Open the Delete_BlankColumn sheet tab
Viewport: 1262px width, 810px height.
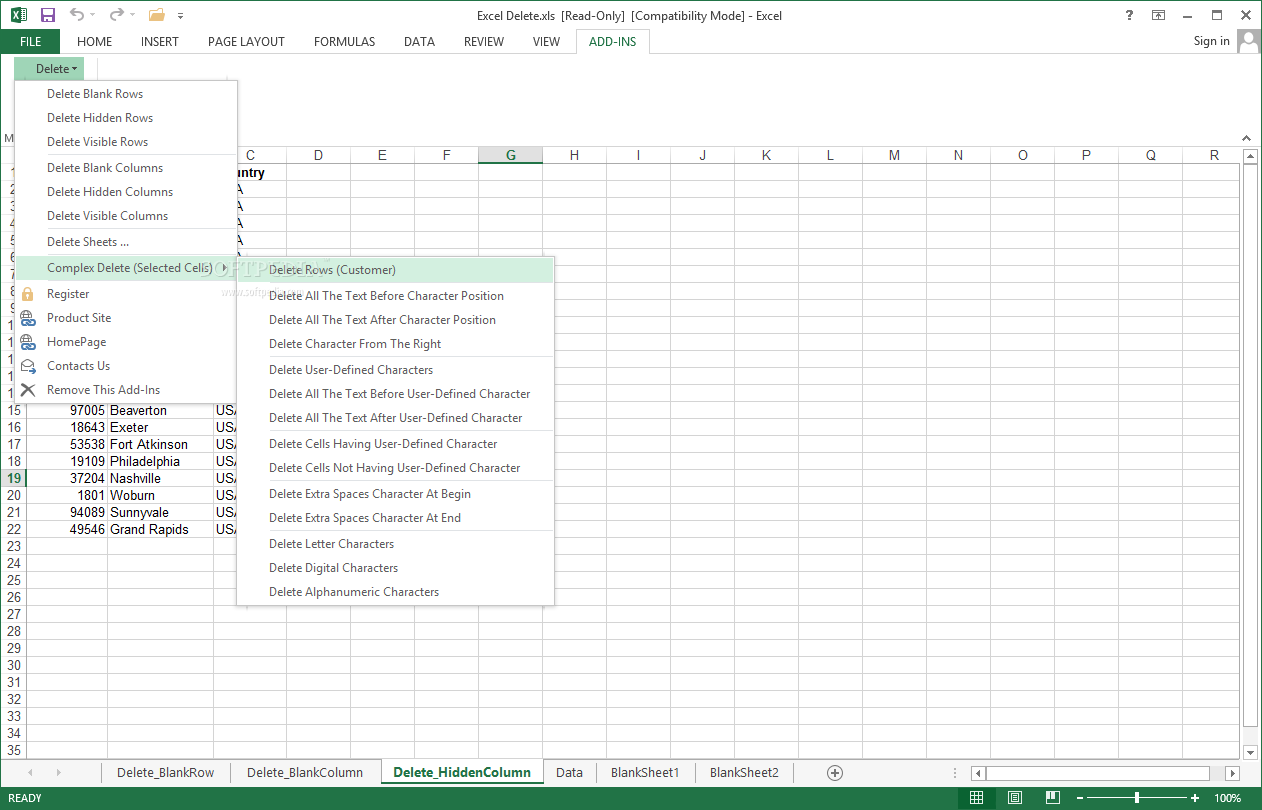pos(305,772)
